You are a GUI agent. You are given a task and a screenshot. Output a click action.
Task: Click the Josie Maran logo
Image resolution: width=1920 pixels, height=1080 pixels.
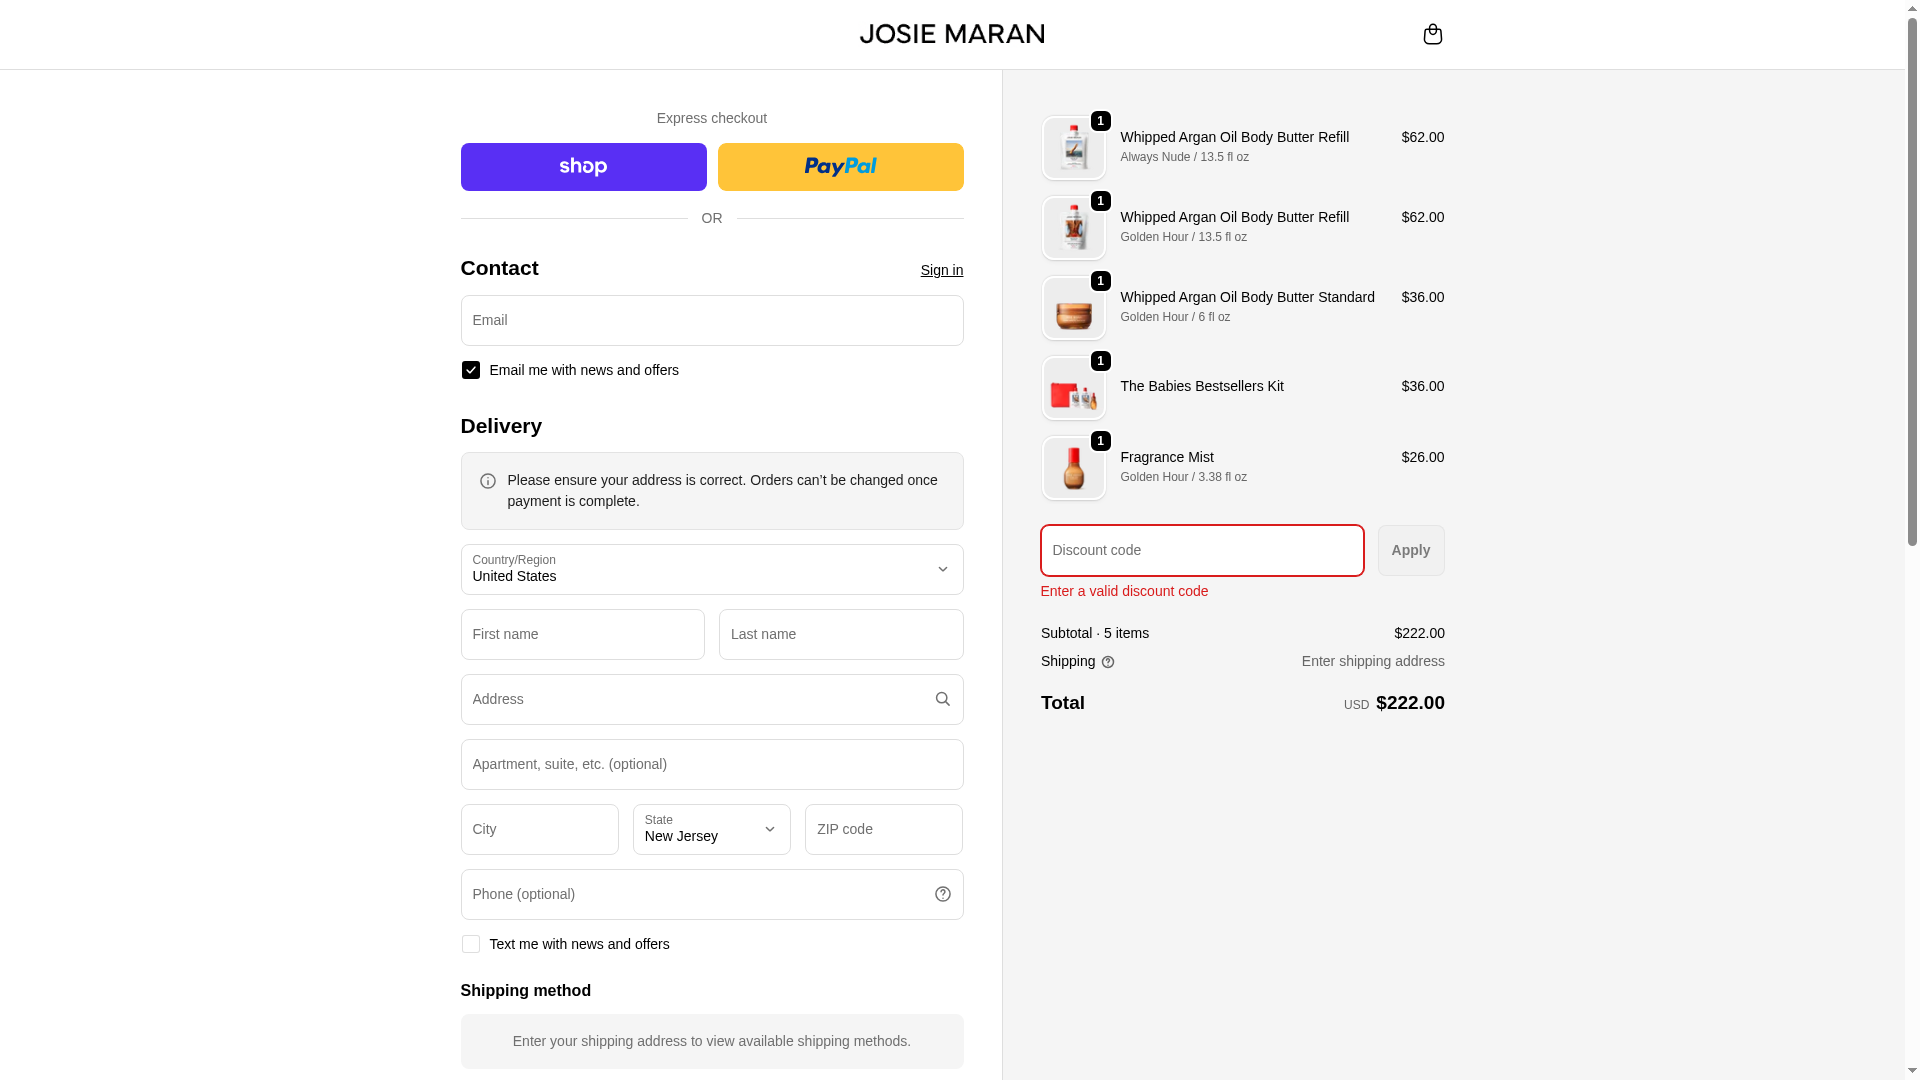point(951,34)
